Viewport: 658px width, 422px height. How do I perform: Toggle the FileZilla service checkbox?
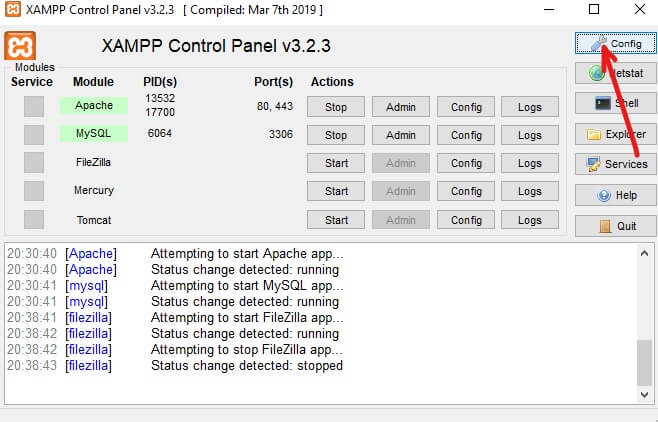(x=34, y=163)
